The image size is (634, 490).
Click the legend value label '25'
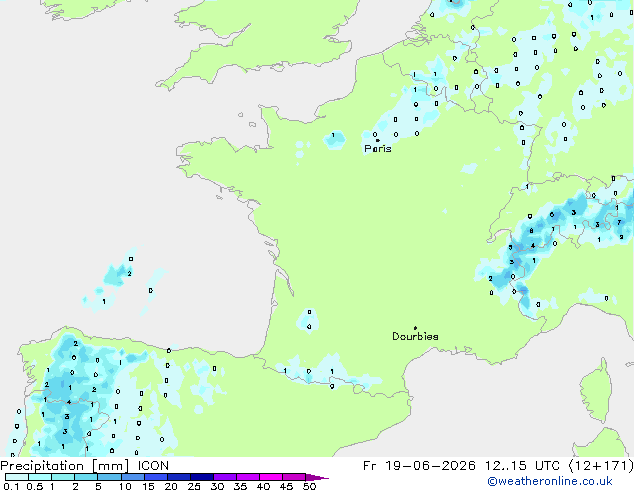(194, 486)
